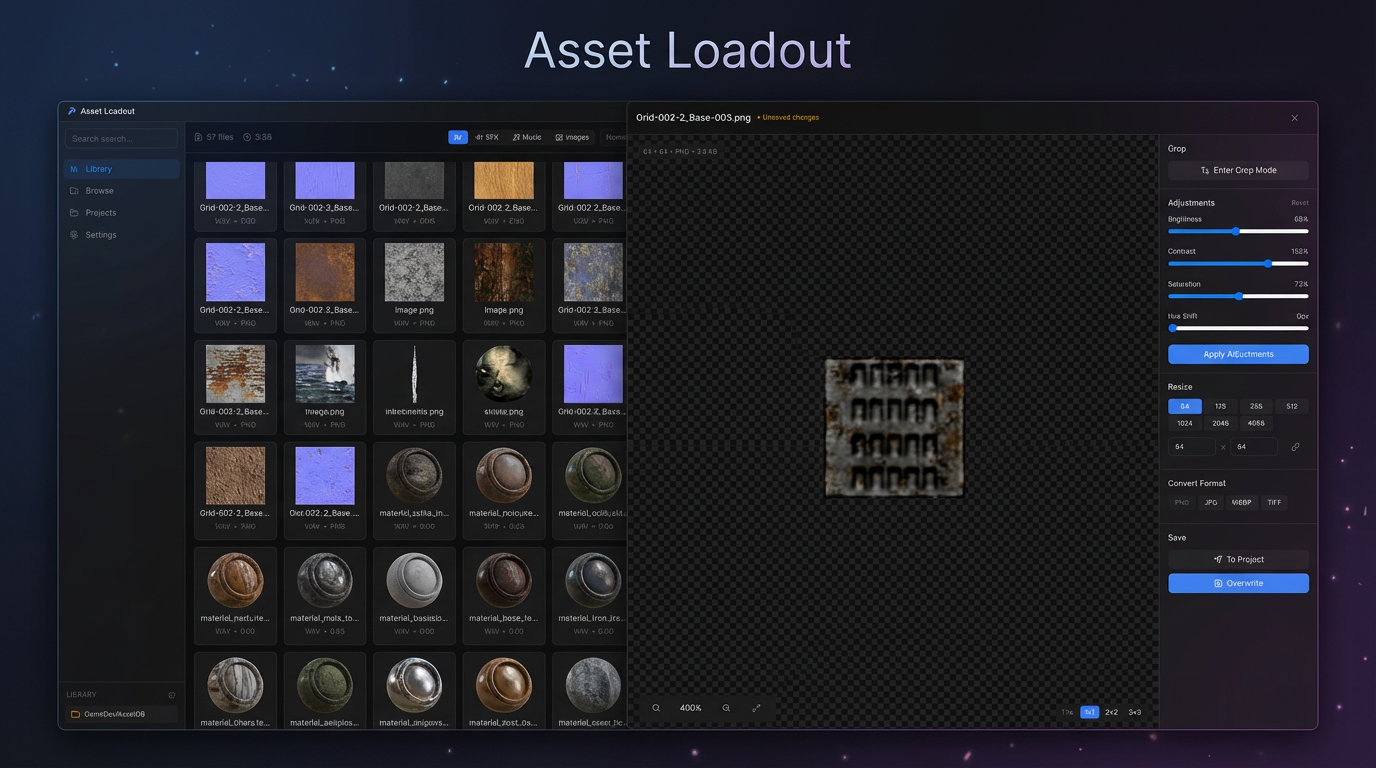Adjust the Hue Shift slider
The height and width of the screenshot is (768, 1376).
click(x=1238, y=328)
